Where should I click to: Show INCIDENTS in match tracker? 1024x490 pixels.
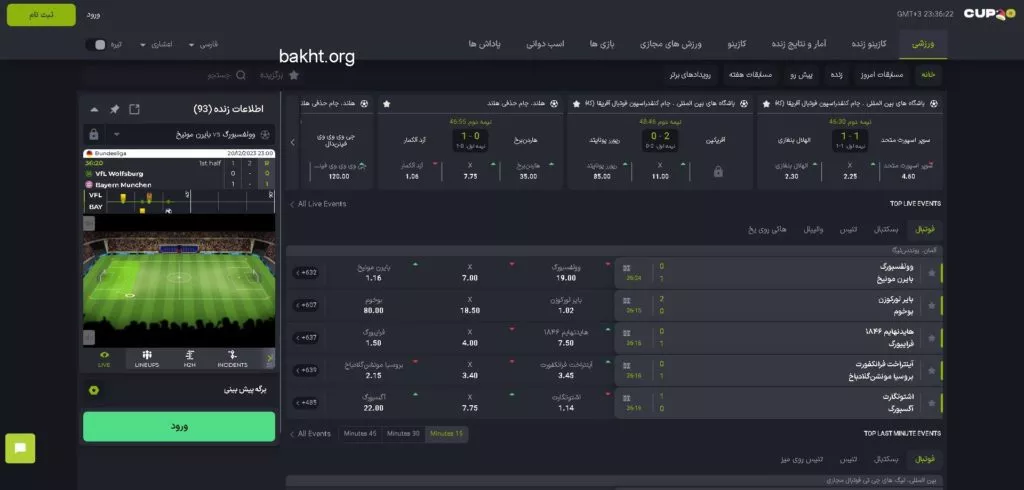(x=232, y=358)
